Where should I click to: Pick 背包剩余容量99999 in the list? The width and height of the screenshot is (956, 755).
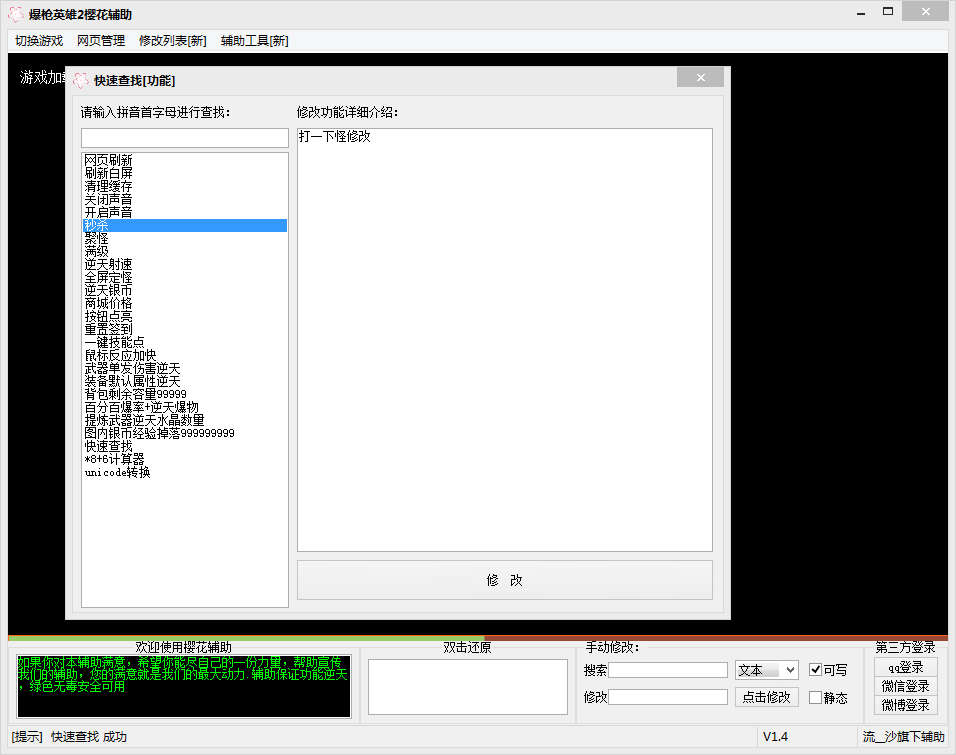pyautogui.click(x=135, y=394)
